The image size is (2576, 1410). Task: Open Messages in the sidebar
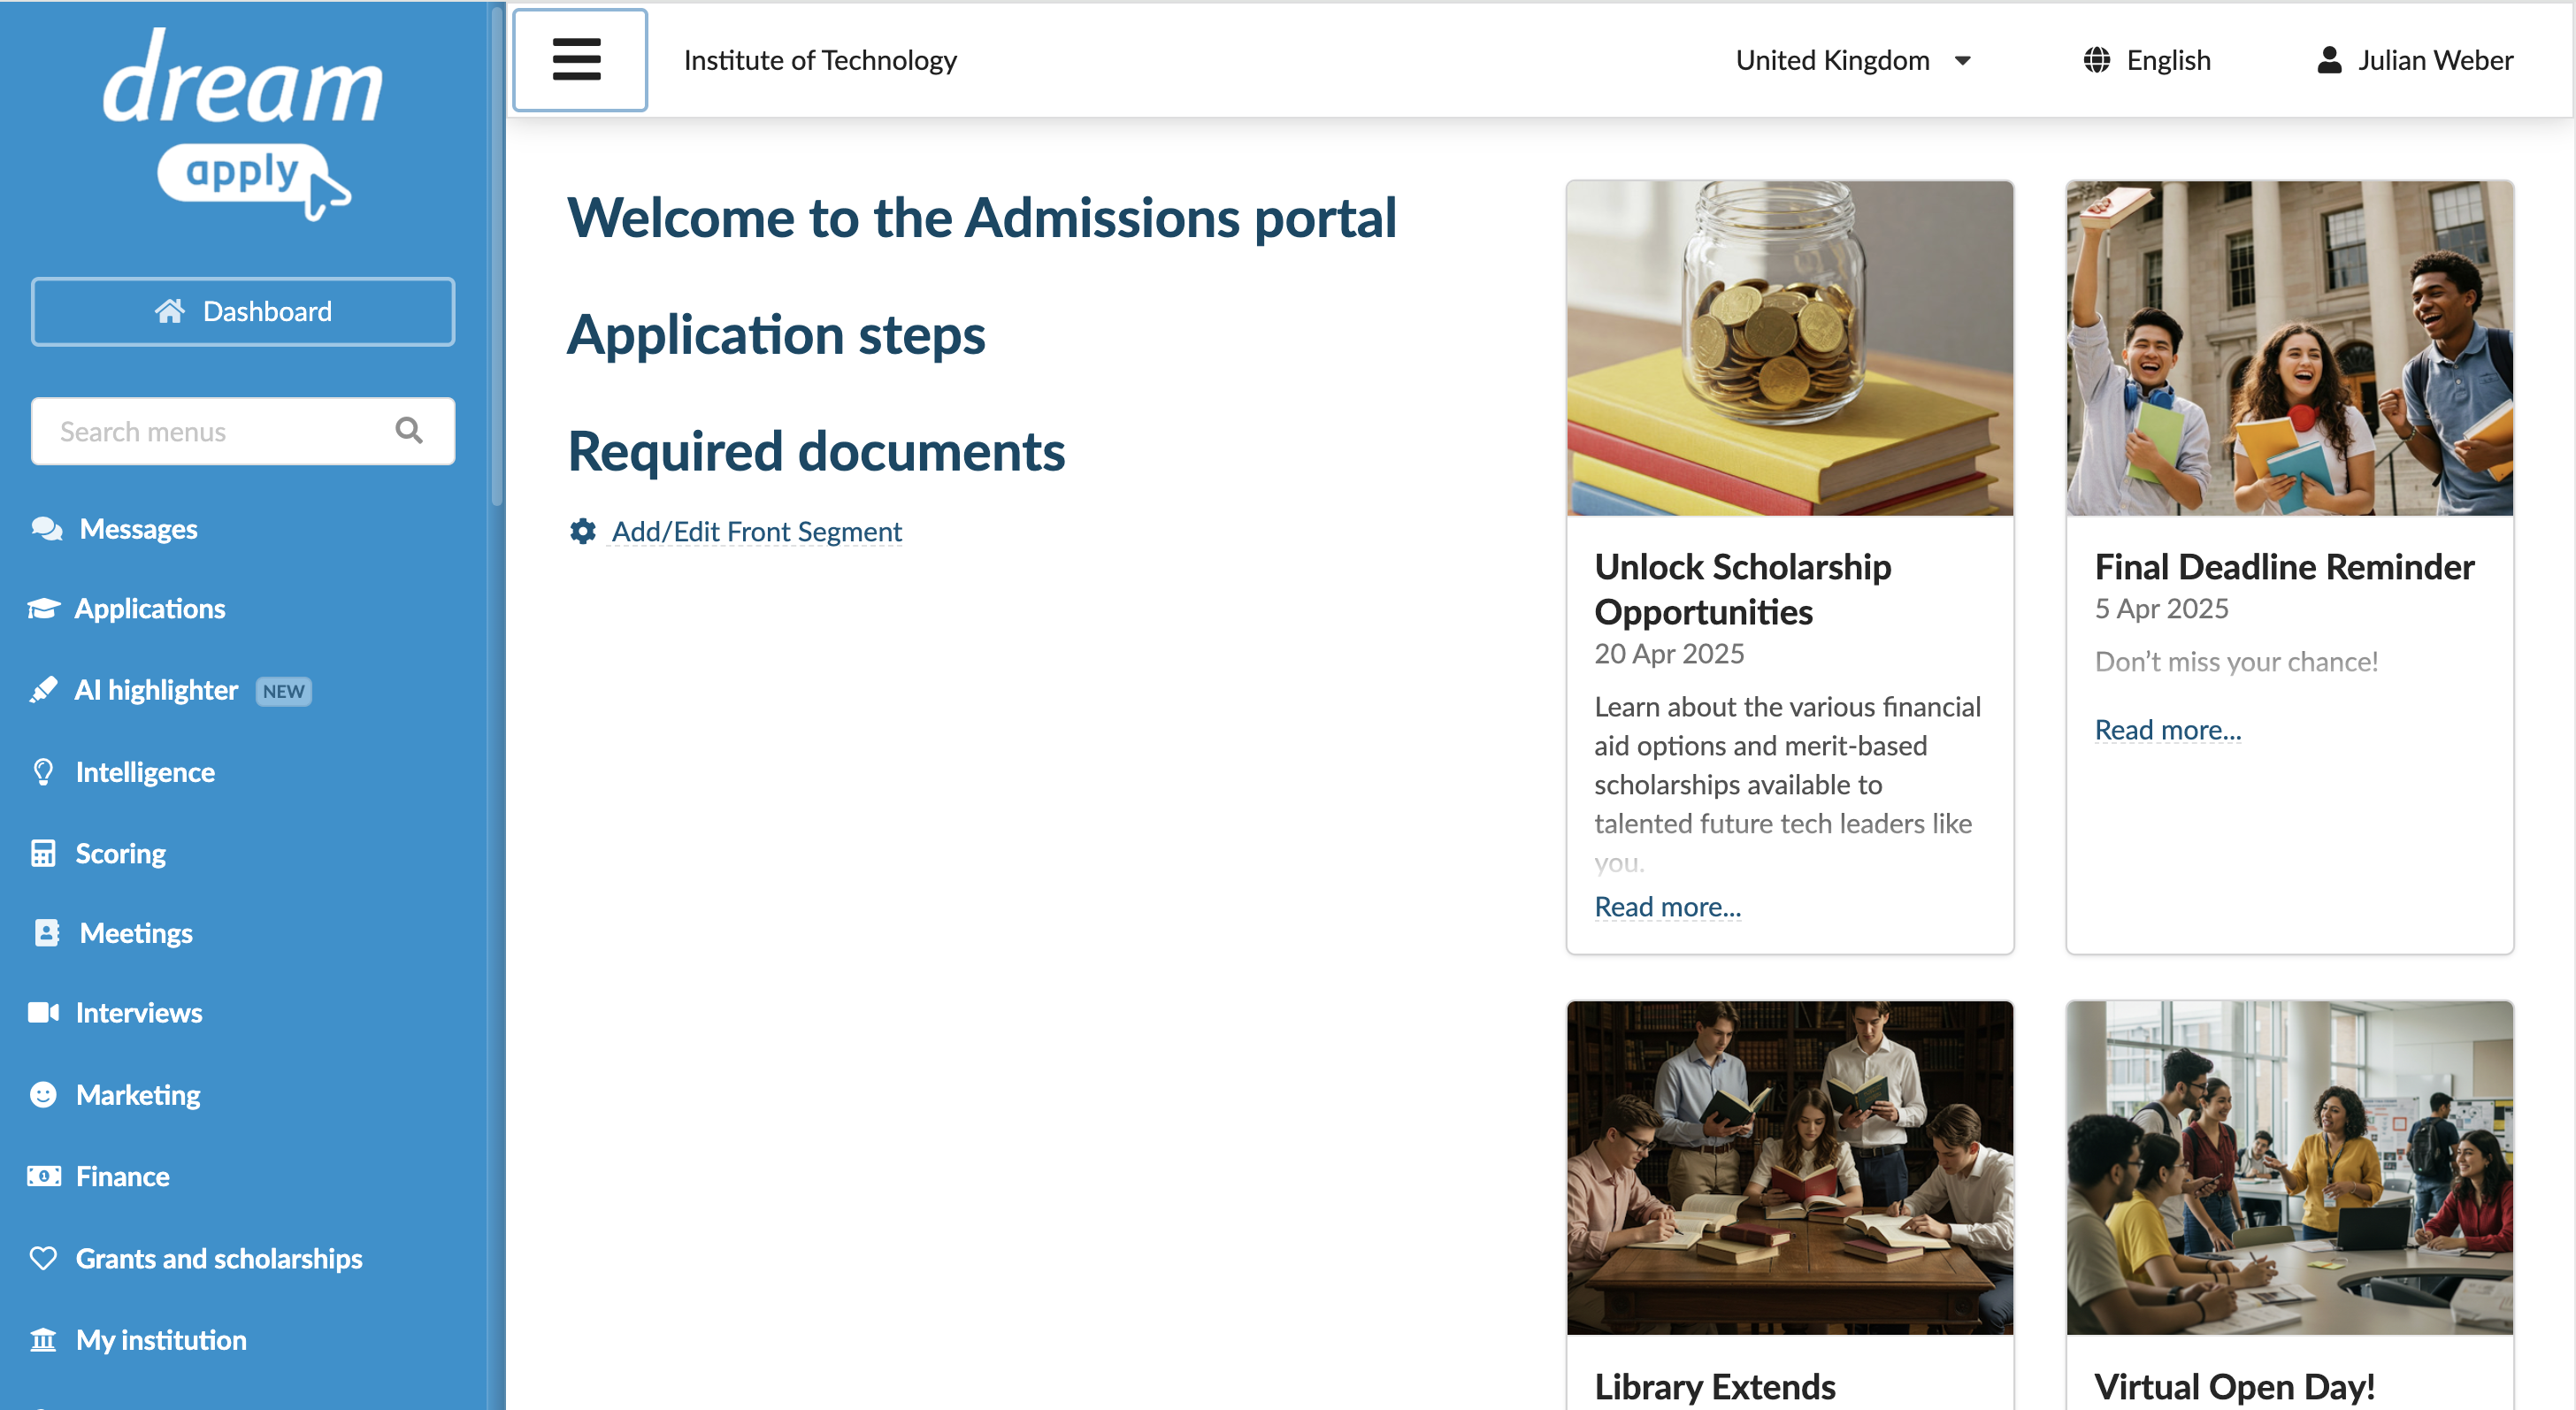(x=138, y=529)
